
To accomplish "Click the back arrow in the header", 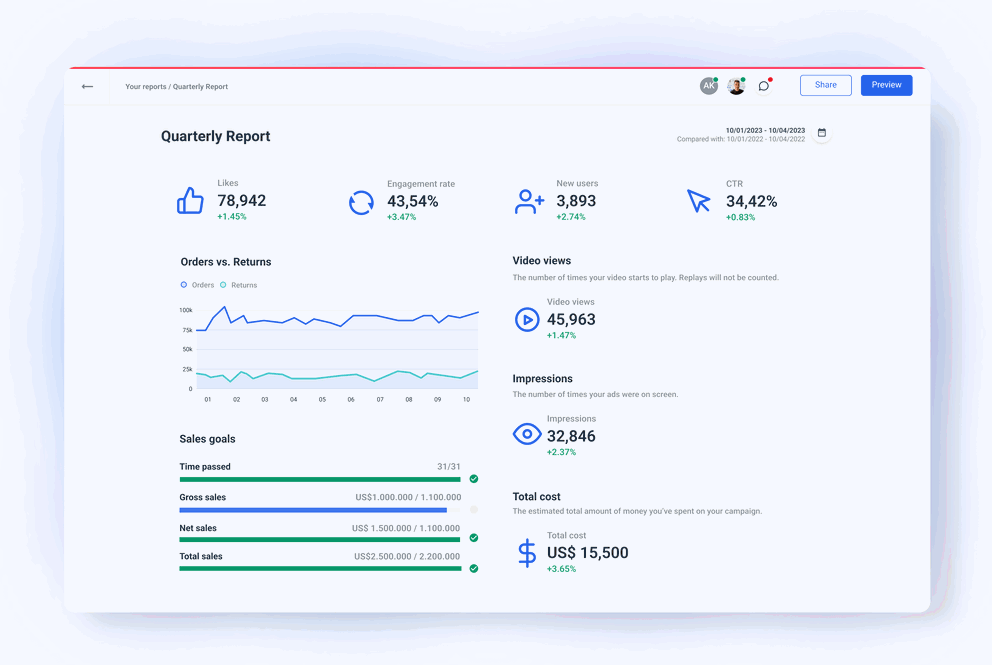I will coord(87,86).
